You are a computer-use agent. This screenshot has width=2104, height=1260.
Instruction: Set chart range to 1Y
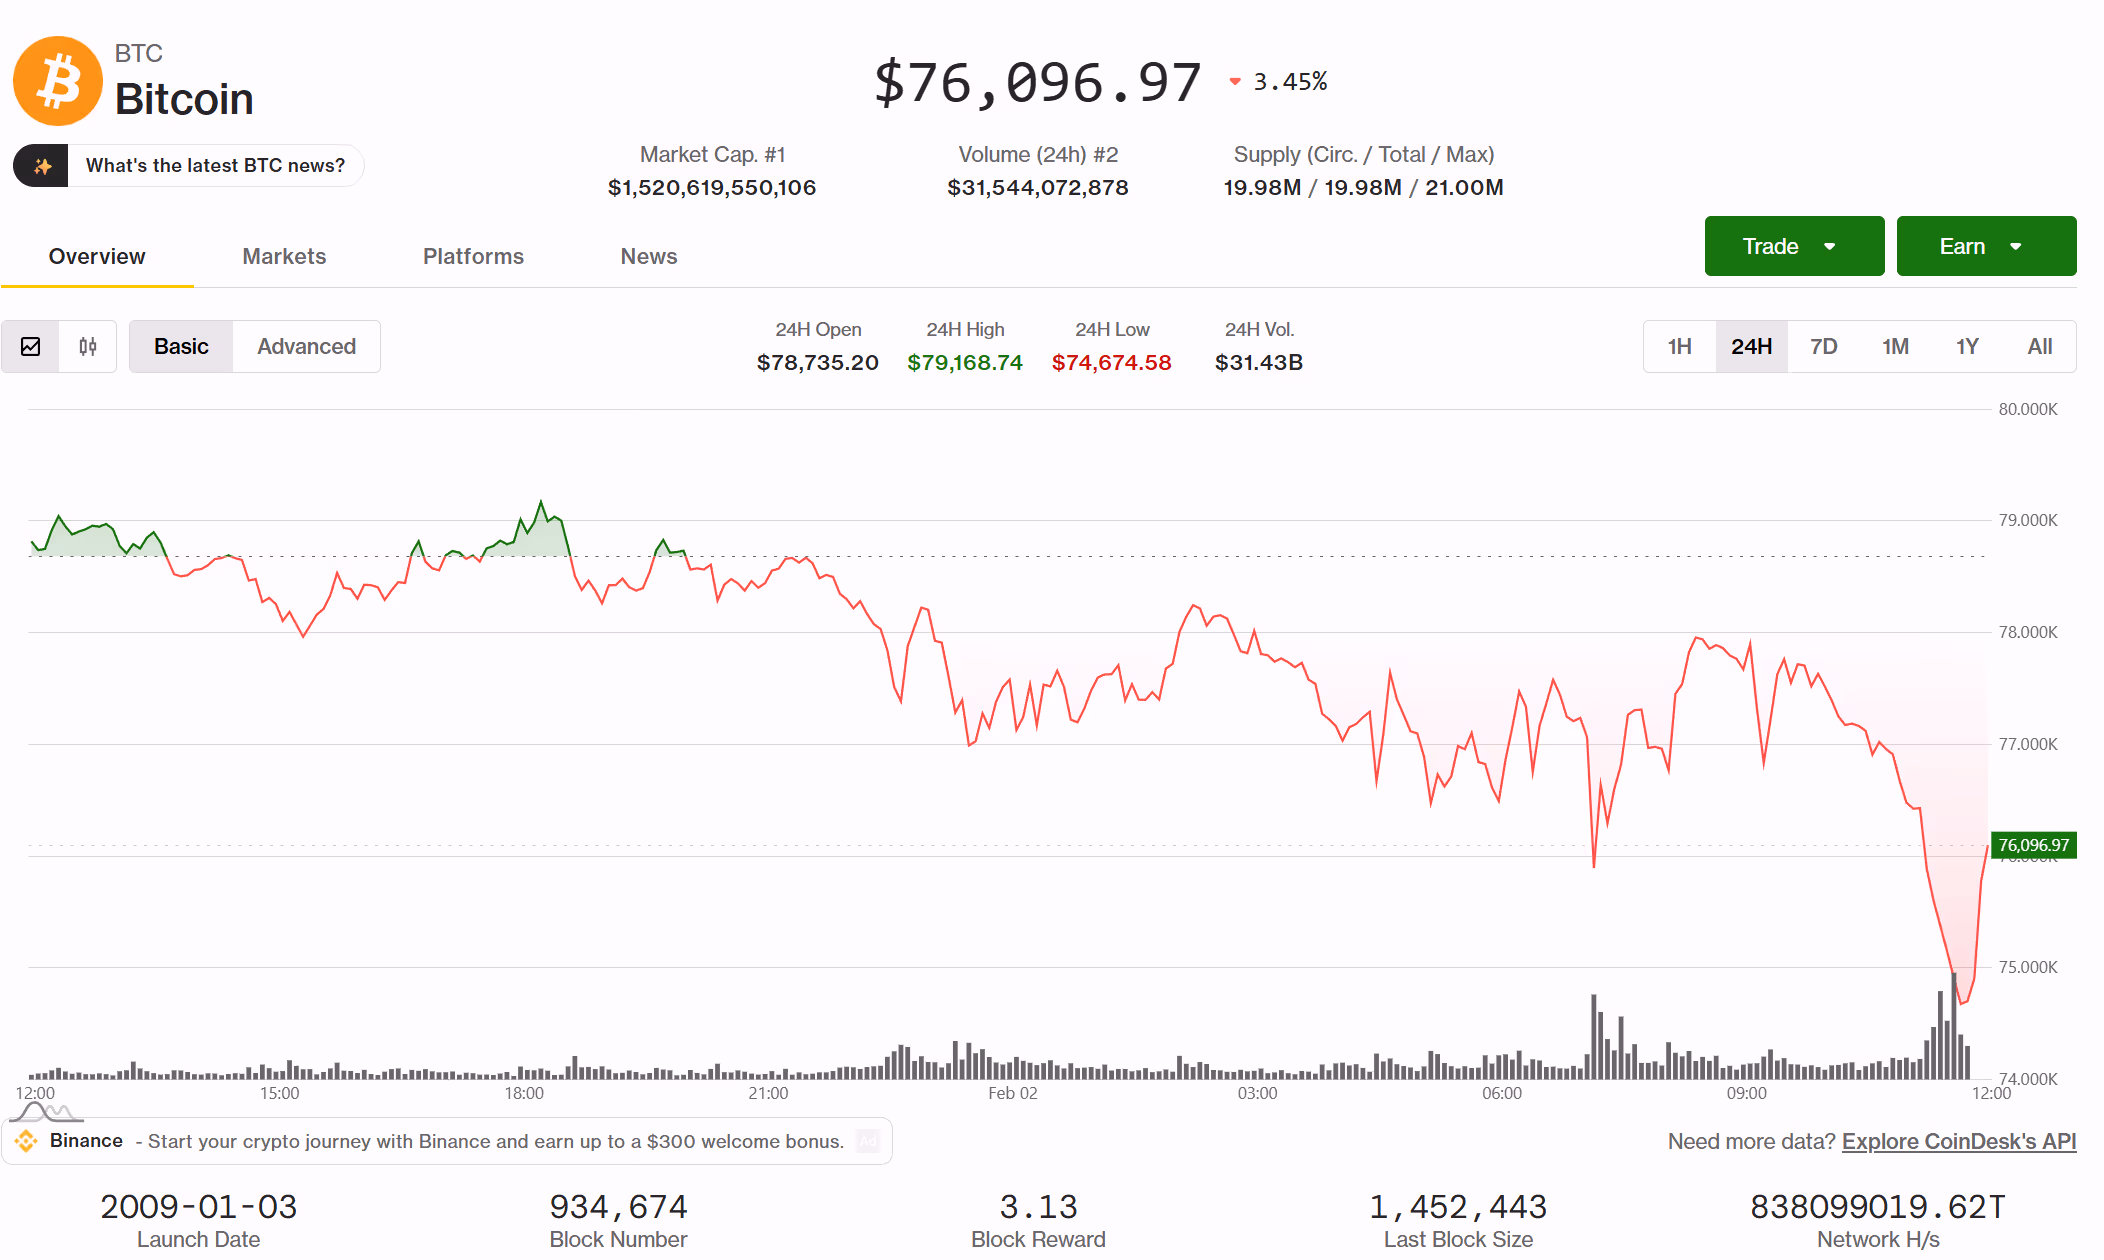point(1967,347)
